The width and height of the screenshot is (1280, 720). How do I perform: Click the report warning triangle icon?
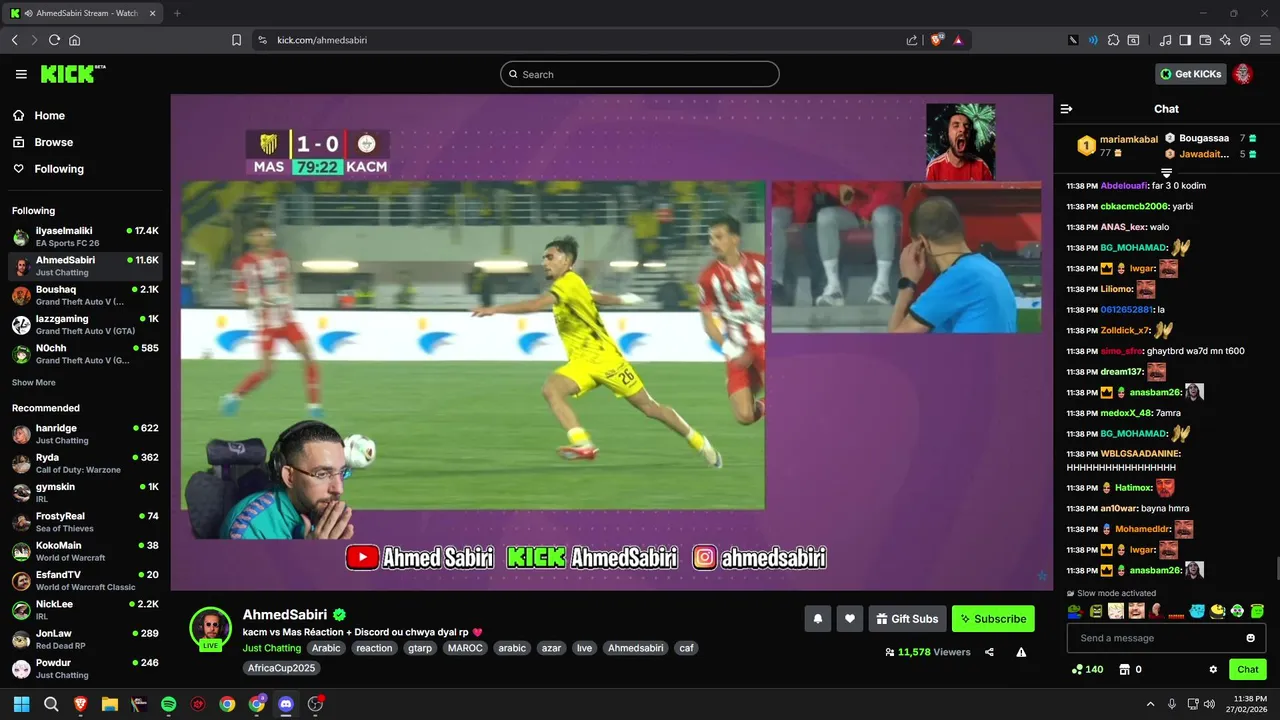pos(1021,652)
